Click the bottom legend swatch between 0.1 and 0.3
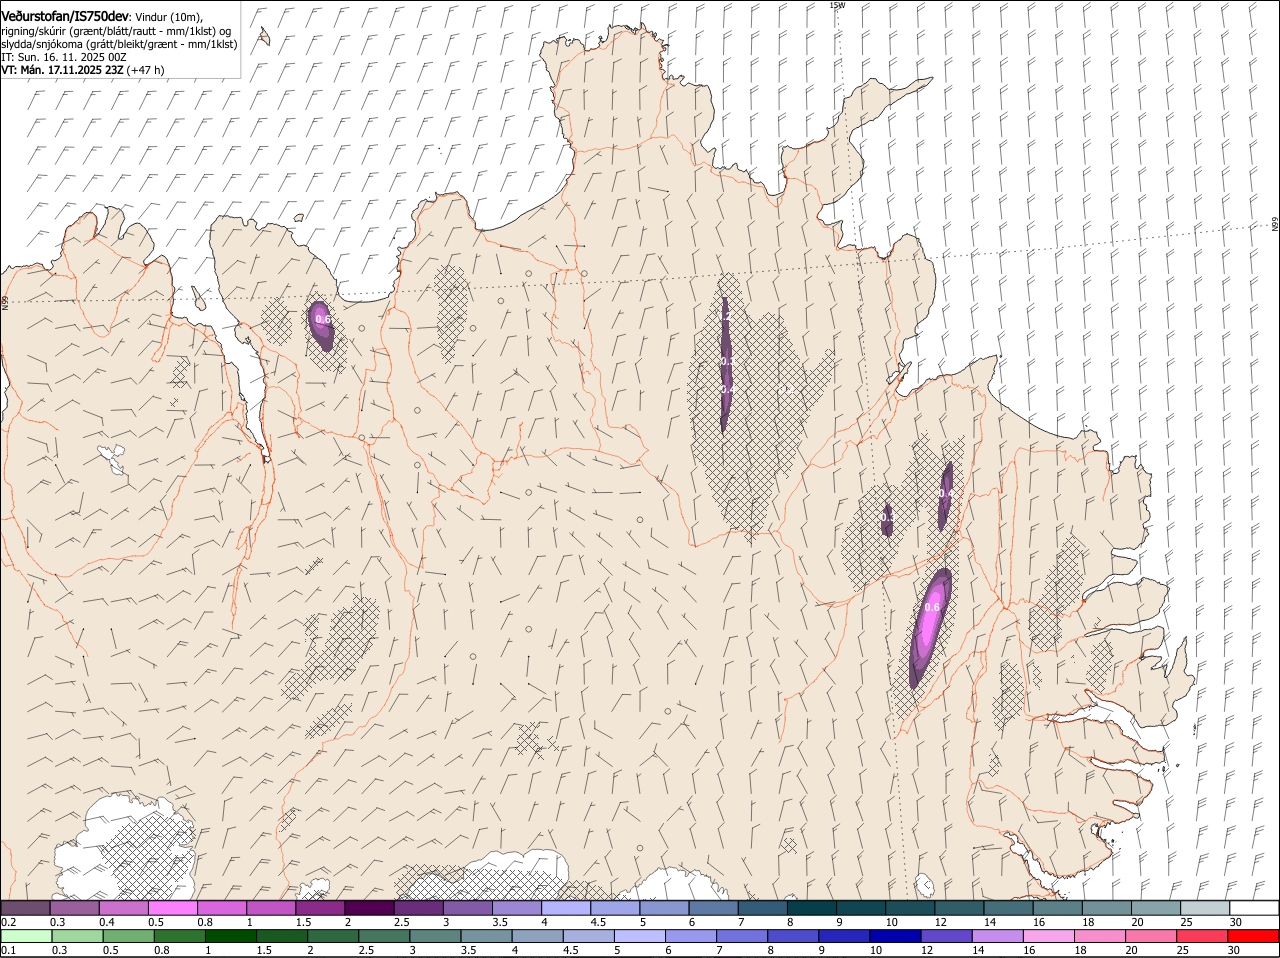 click(26, 936)
